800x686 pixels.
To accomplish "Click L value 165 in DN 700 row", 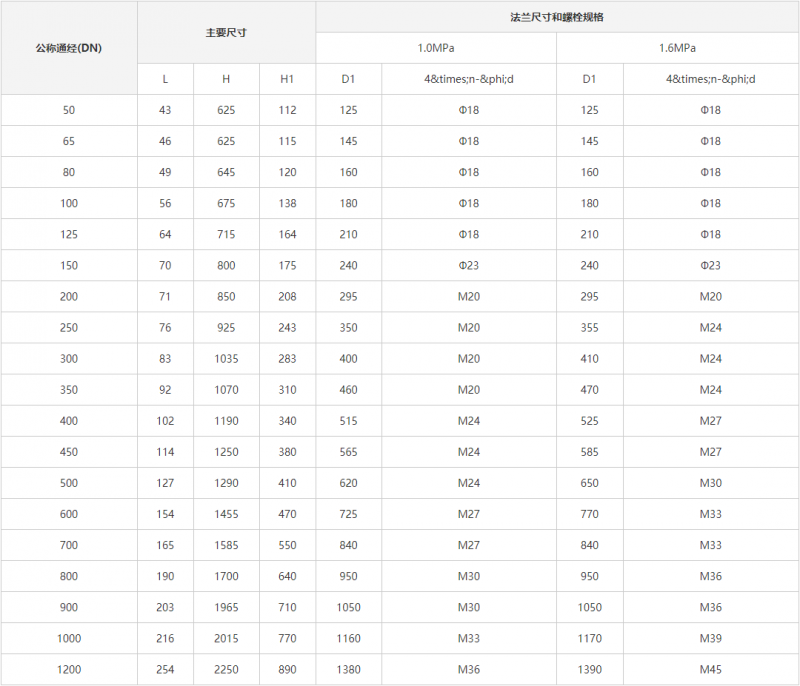I will pyautogui.click(x=165, y=546).
